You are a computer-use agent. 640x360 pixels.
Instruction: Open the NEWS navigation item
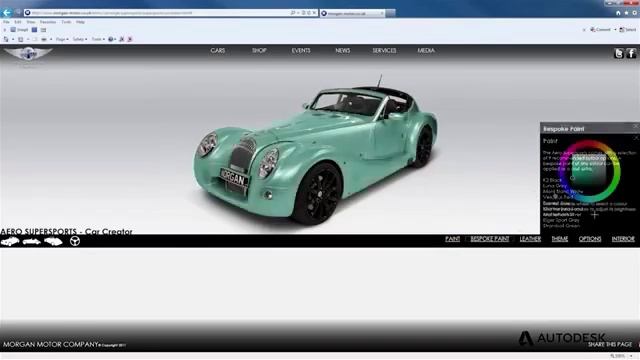342,51
